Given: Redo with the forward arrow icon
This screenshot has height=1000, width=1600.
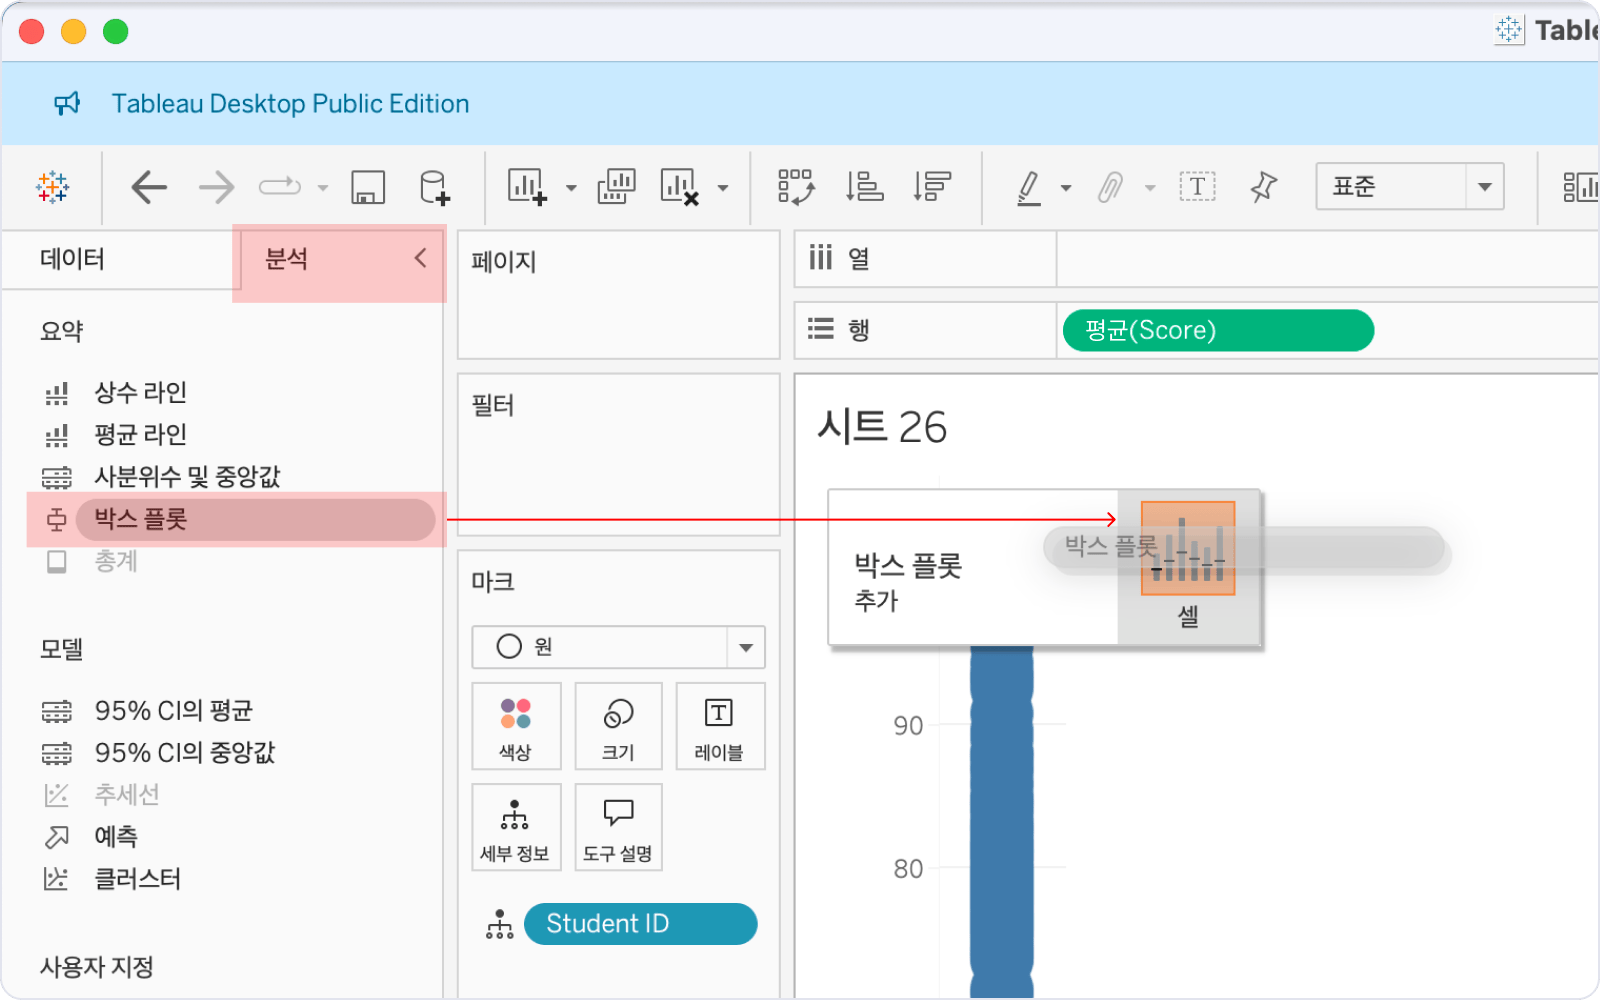Looking at the screenshot, I should click(216, 187).
